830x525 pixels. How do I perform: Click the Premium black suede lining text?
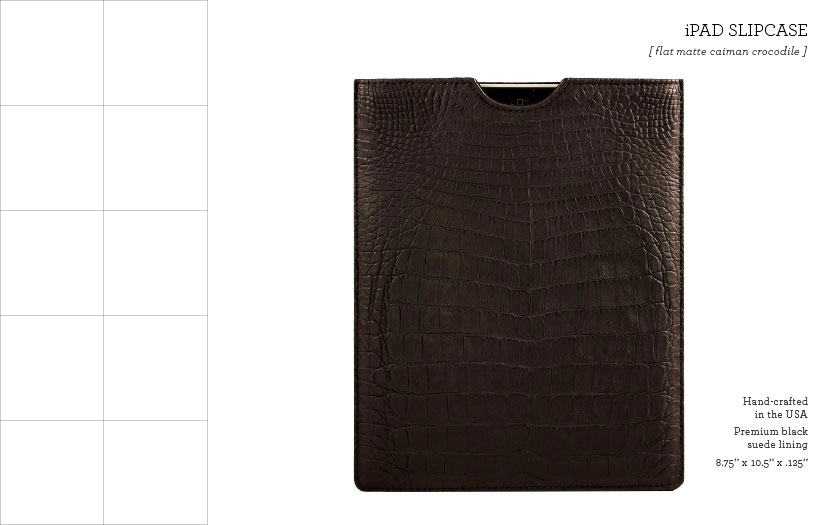point(771,438)
